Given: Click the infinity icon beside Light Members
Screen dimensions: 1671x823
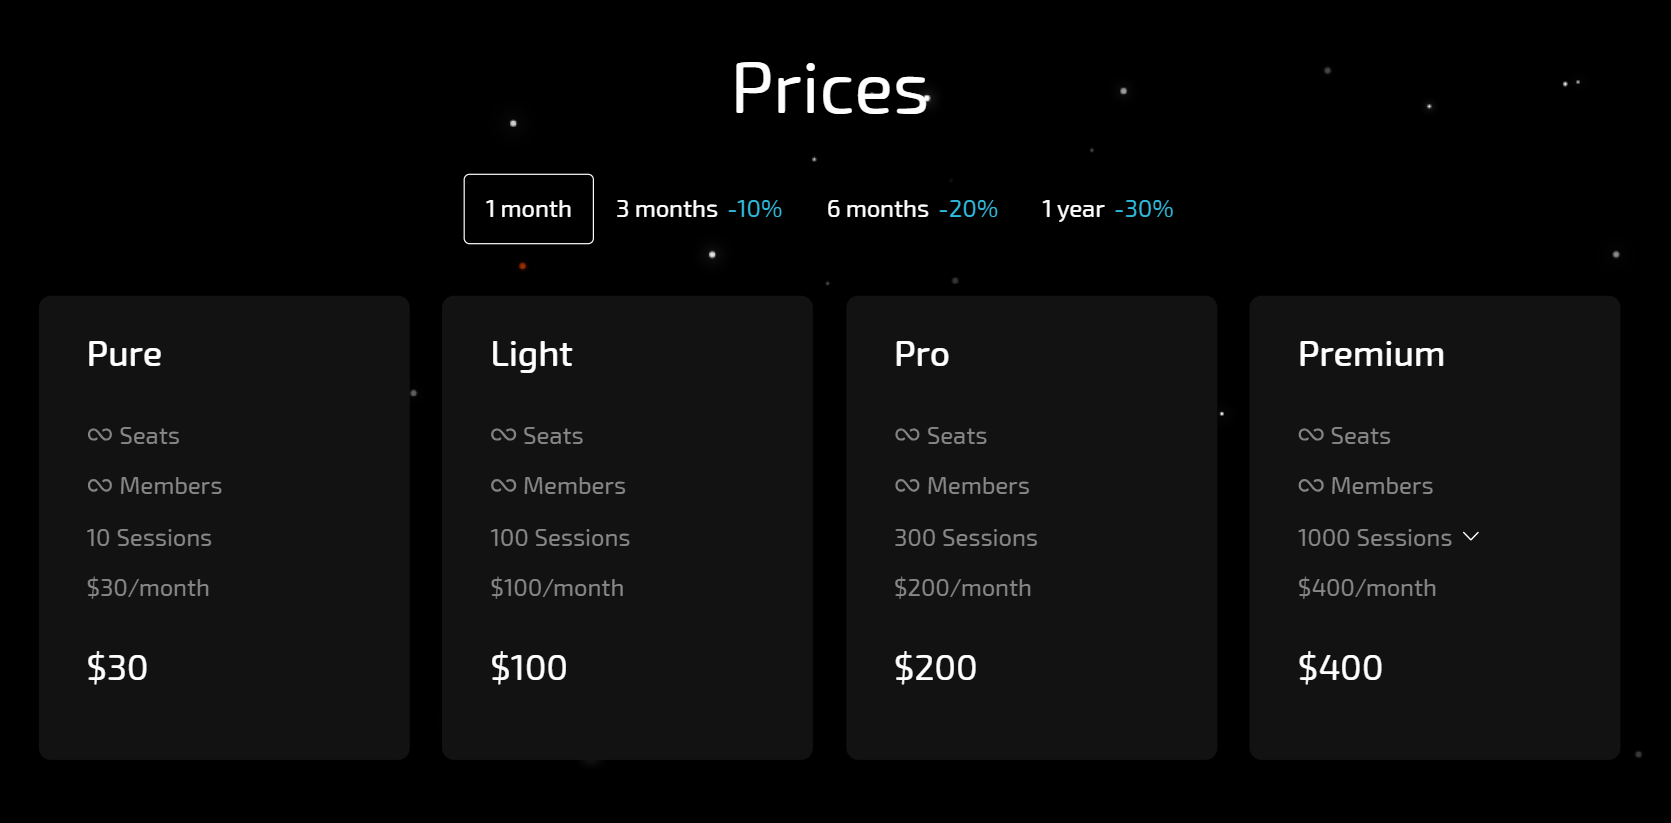Looking at the screenshot, I should click(503, 486).
